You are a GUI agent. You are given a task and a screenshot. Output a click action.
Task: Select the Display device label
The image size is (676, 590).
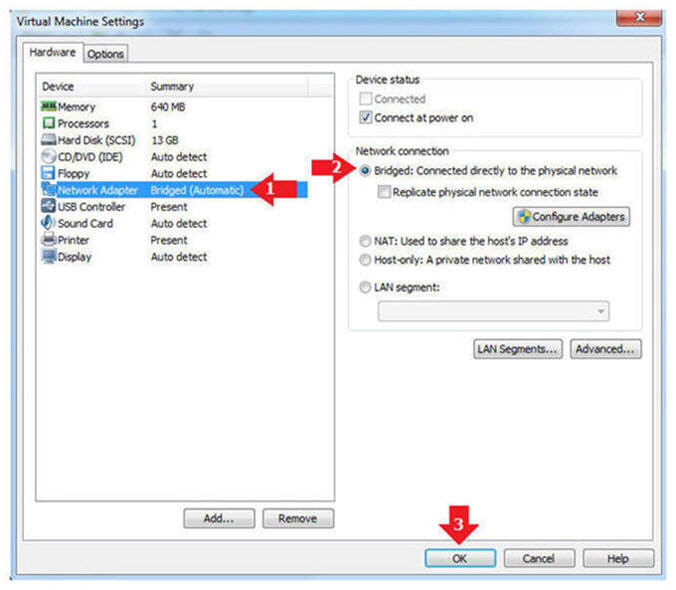click(75, 257)
